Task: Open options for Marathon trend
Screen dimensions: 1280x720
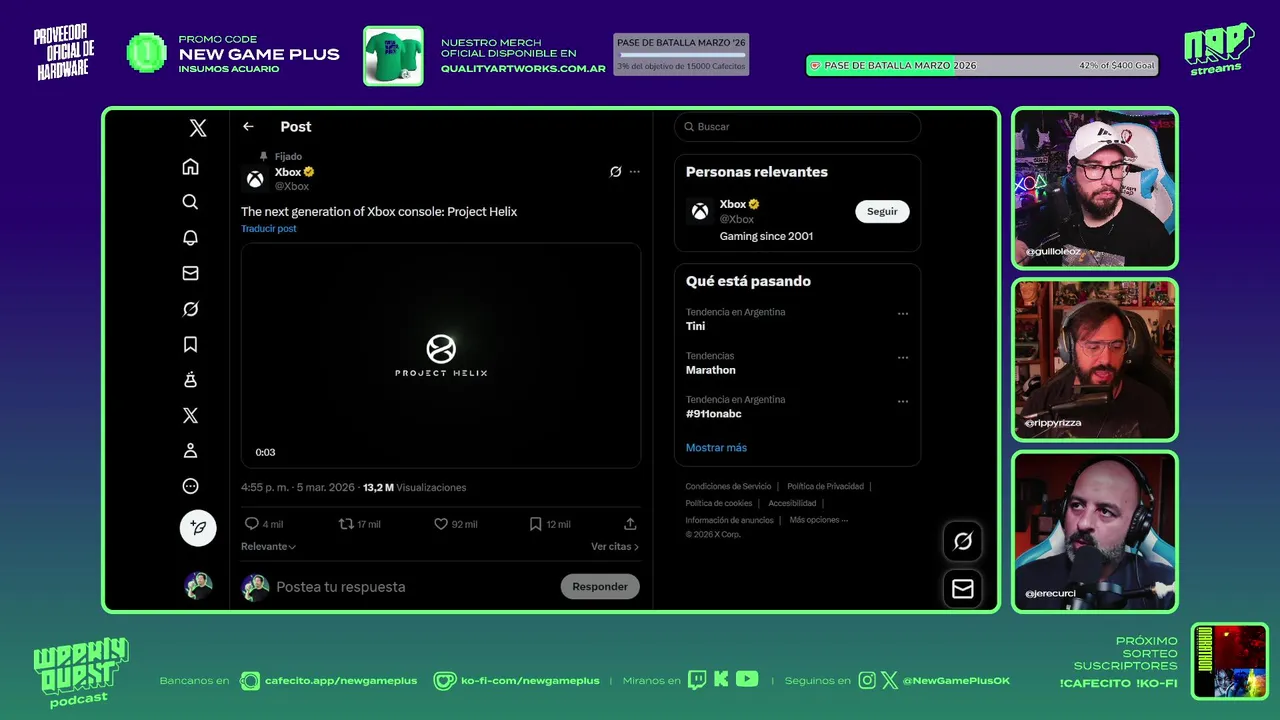Action: click(x=903, y=358)
